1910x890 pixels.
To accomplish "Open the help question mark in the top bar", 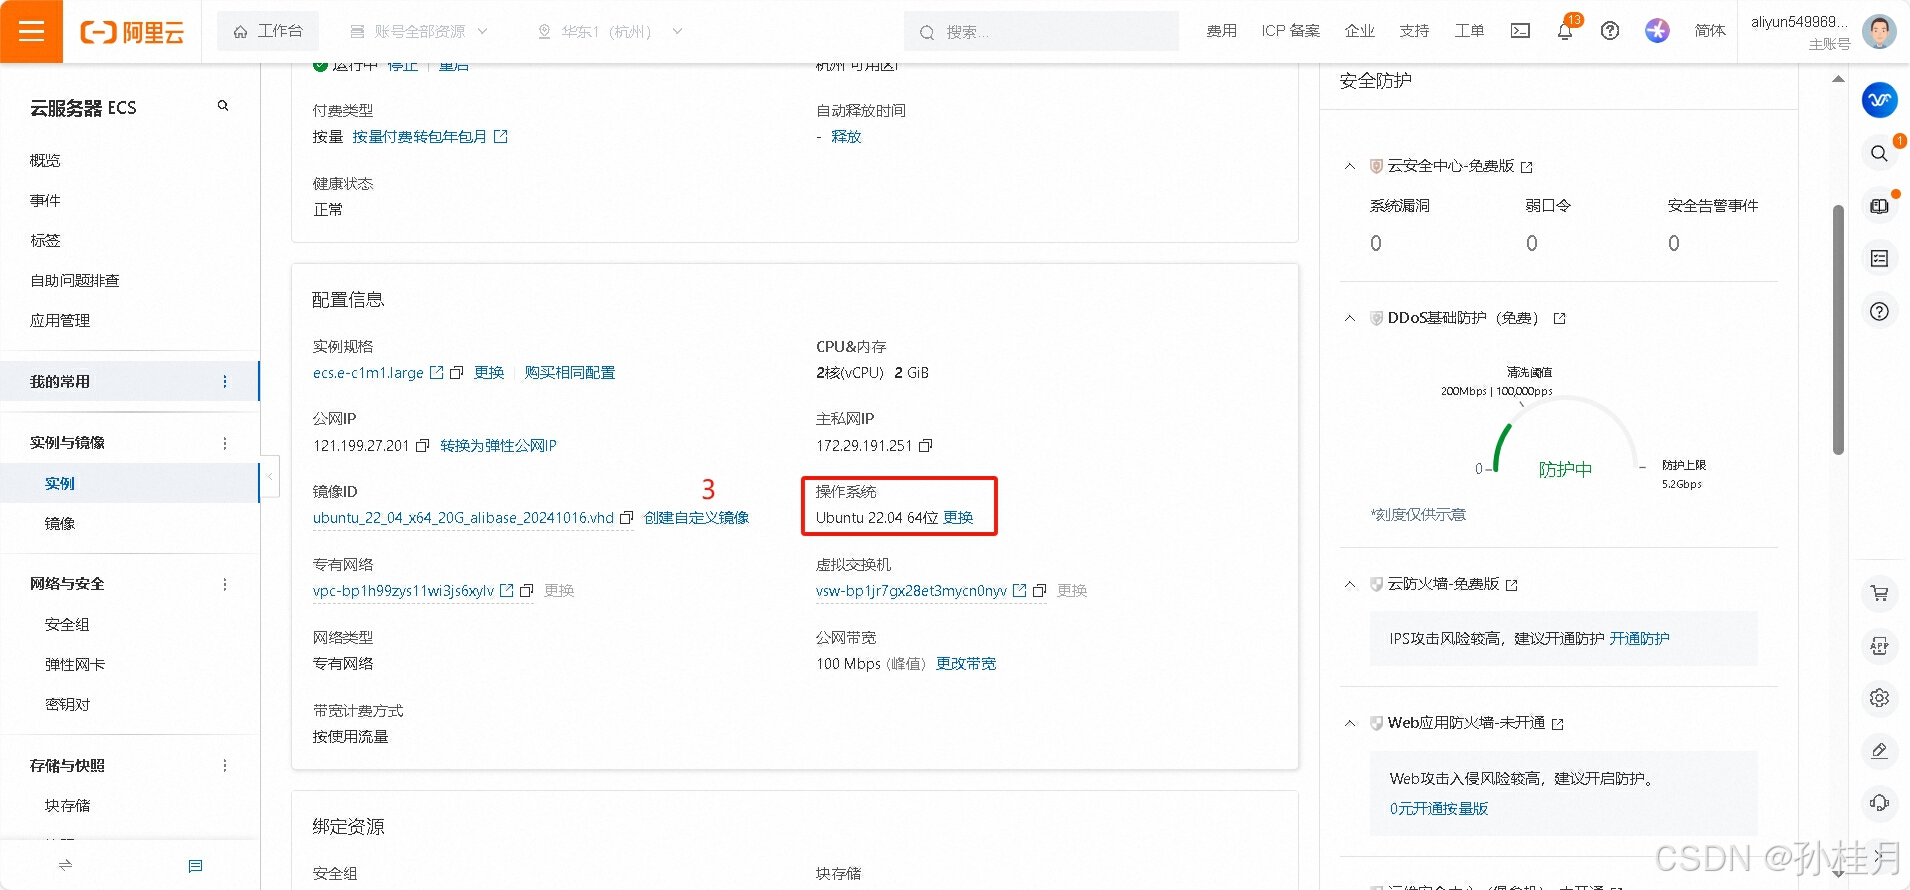I will click(x=1610, y=31).
